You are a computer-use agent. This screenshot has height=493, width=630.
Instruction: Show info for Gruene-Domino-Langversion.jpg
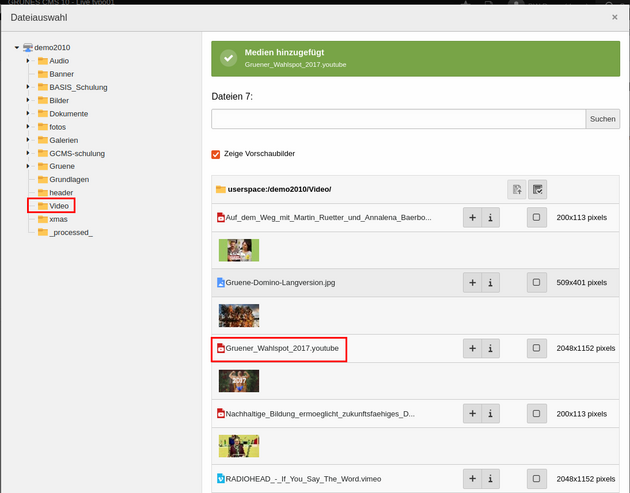[491, 282]
